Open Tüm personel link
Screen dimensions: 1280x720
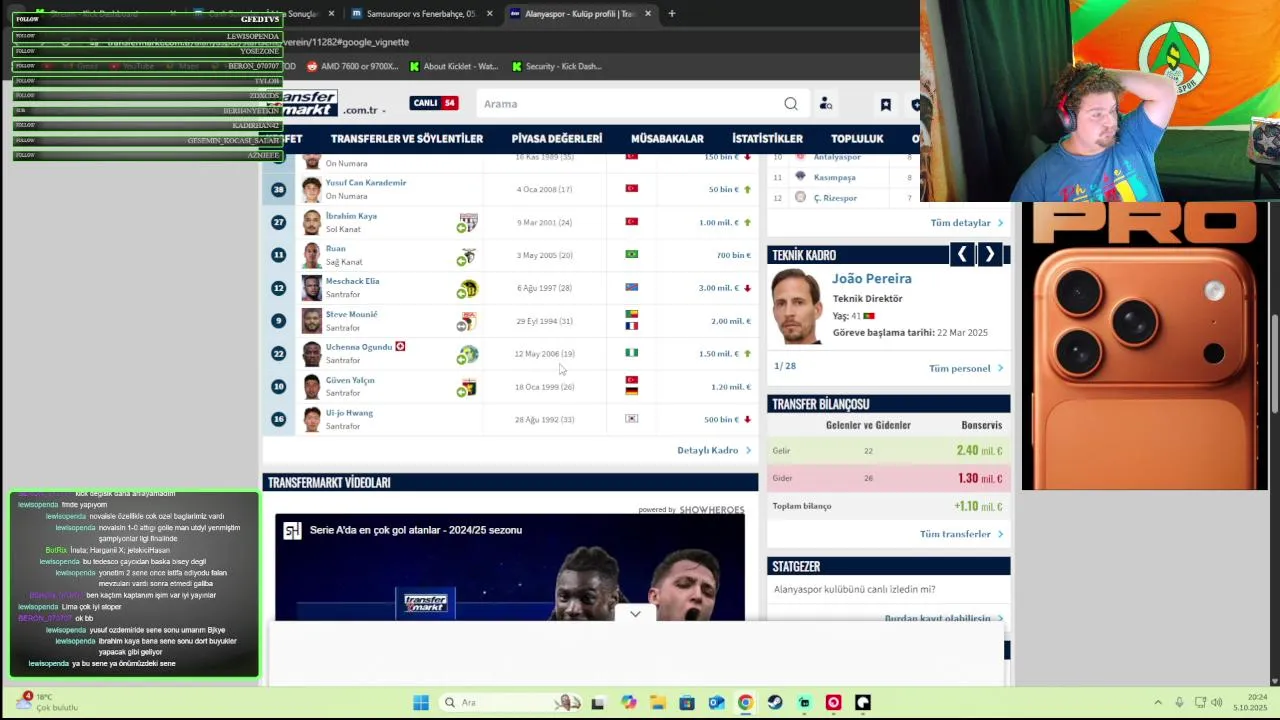coord(966,369)
